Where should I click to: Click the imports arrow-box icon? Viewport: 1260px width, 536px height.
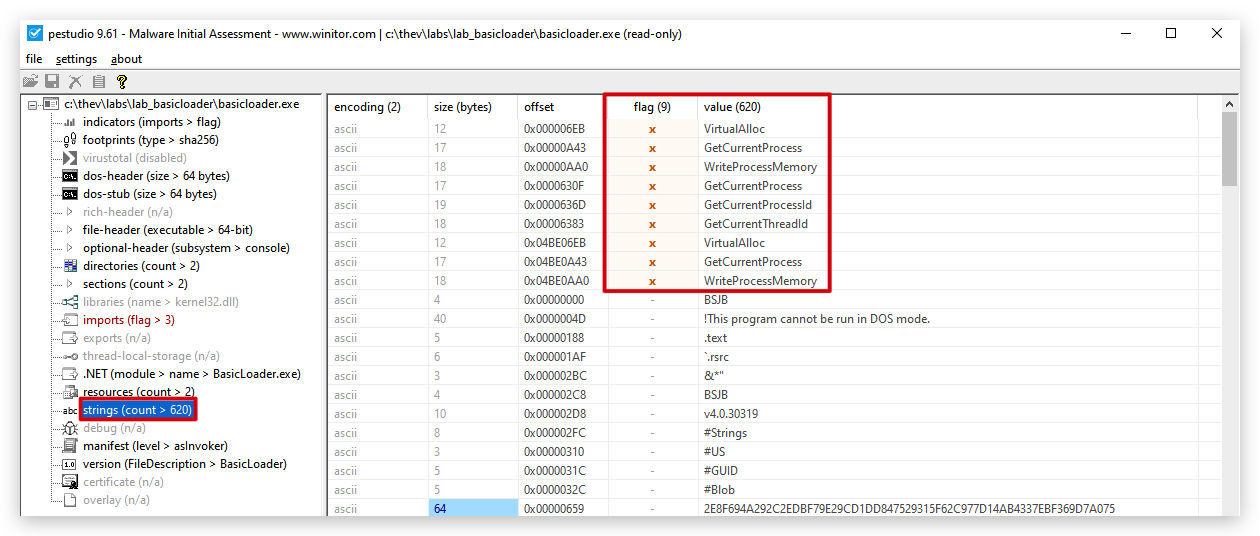(70, 320)
